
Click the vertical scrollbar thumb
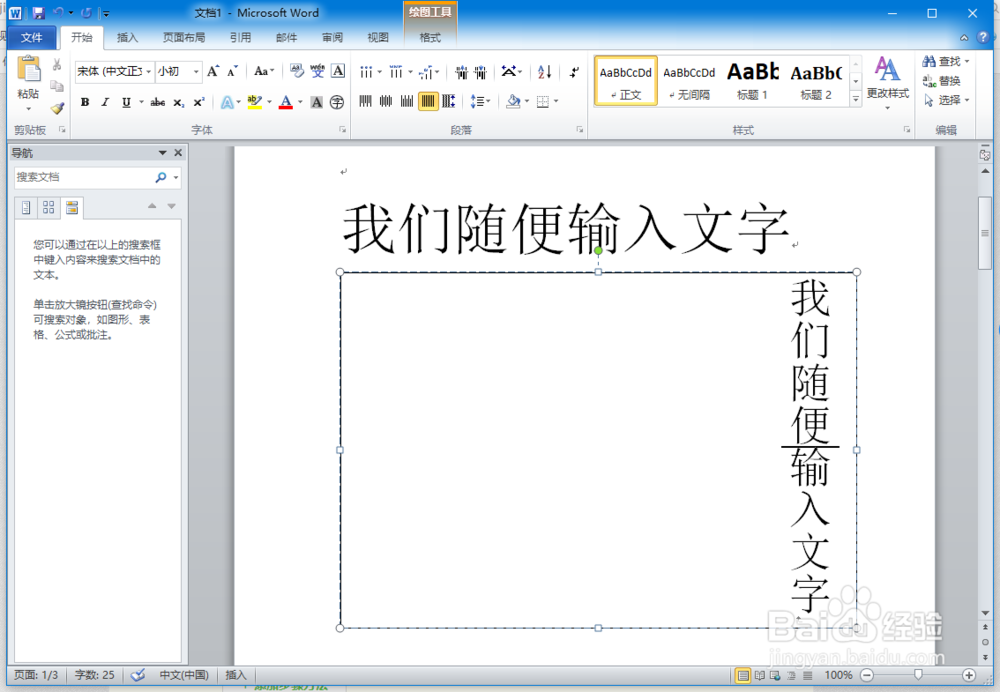(985, 233)
